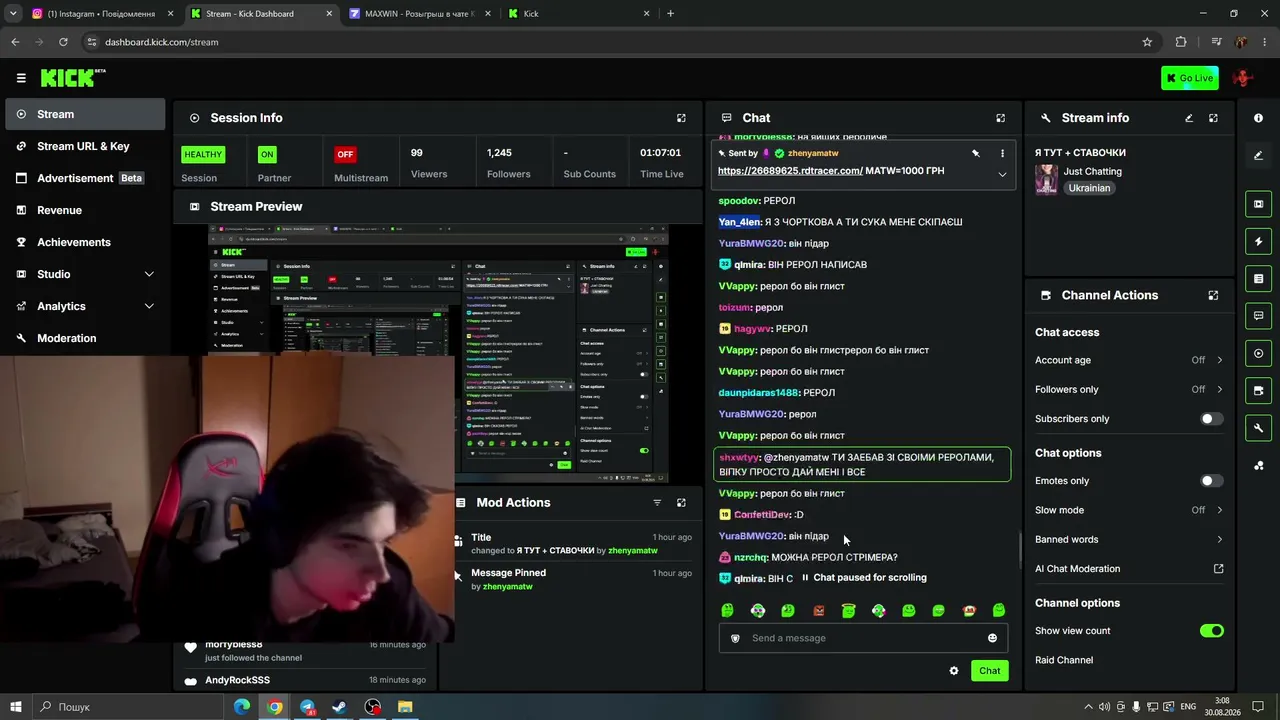Toggle Subscribers only chat
This screenshot has height=720, width=1280.
coord(1211,419)
